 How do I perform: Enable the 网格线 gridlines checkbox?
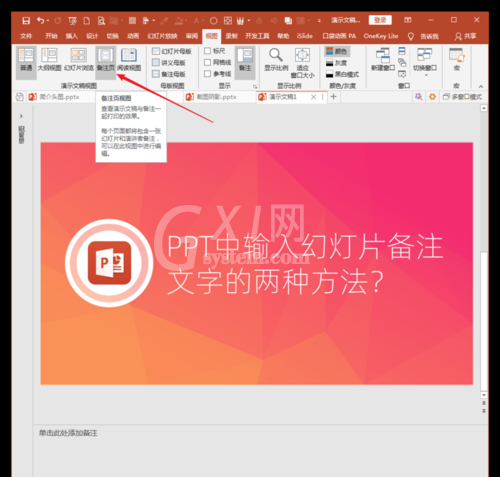[x=207, y=62]
